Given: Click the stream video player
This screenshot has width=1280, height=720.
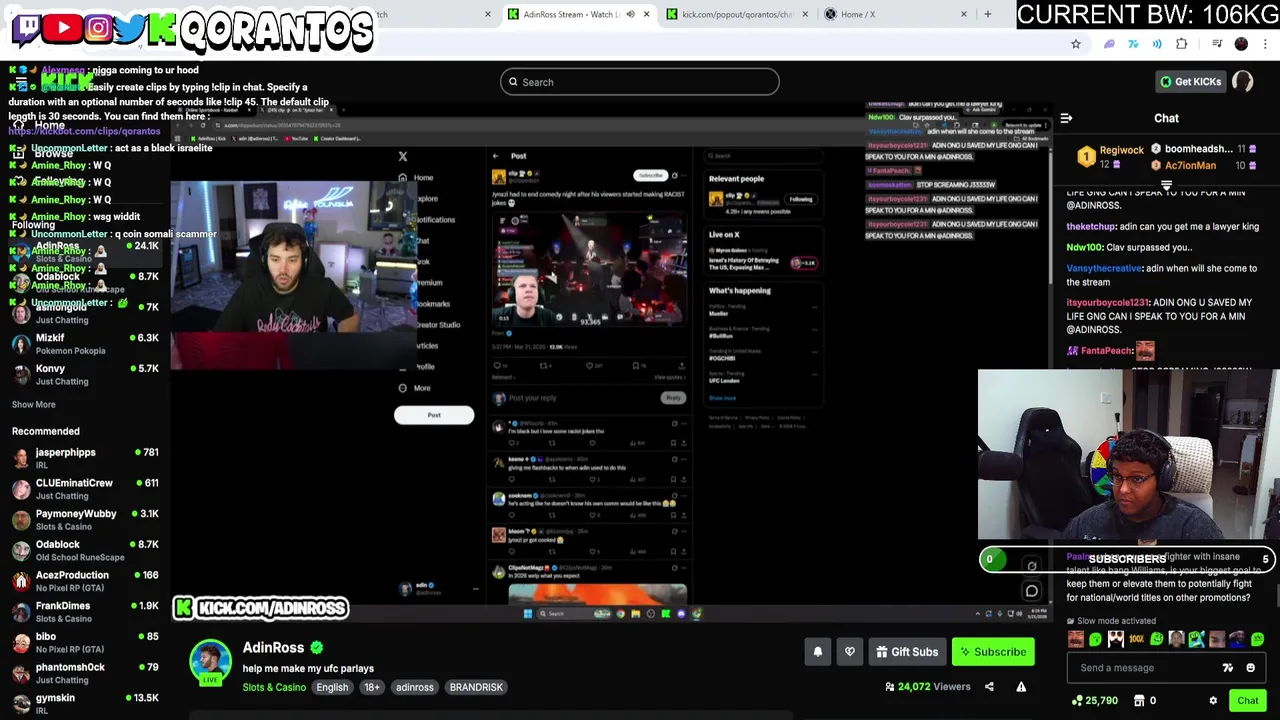Looking at the screenshot, I should 611,362.
